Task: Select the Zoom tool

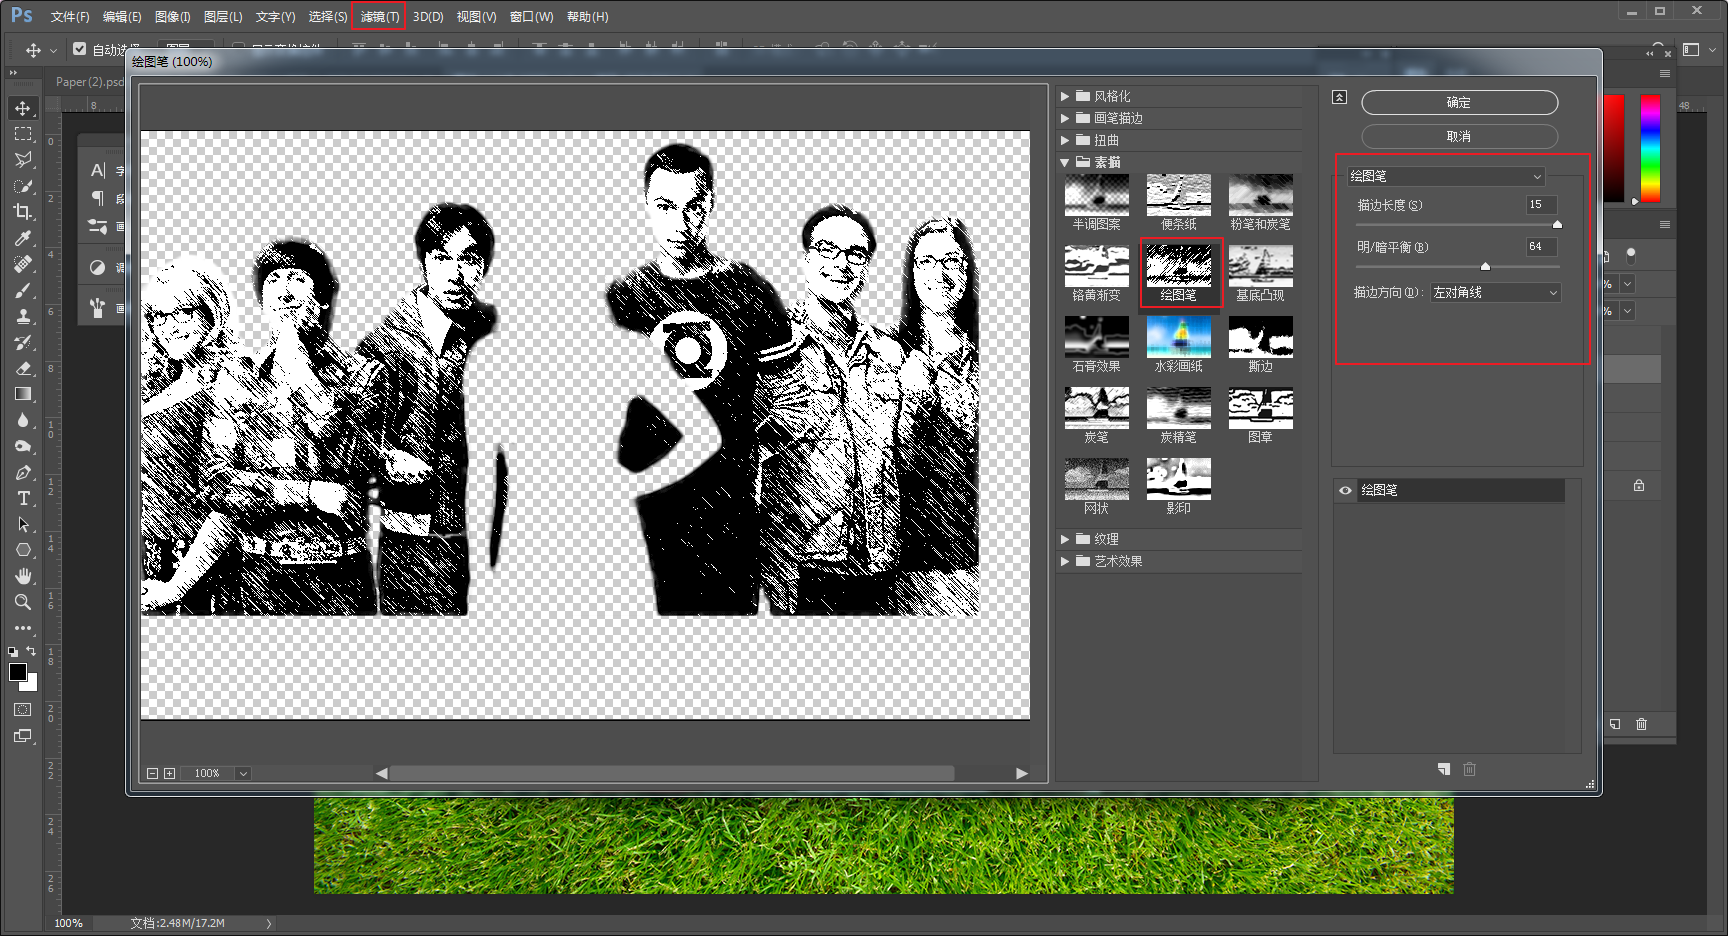Action: pos(23,602)
